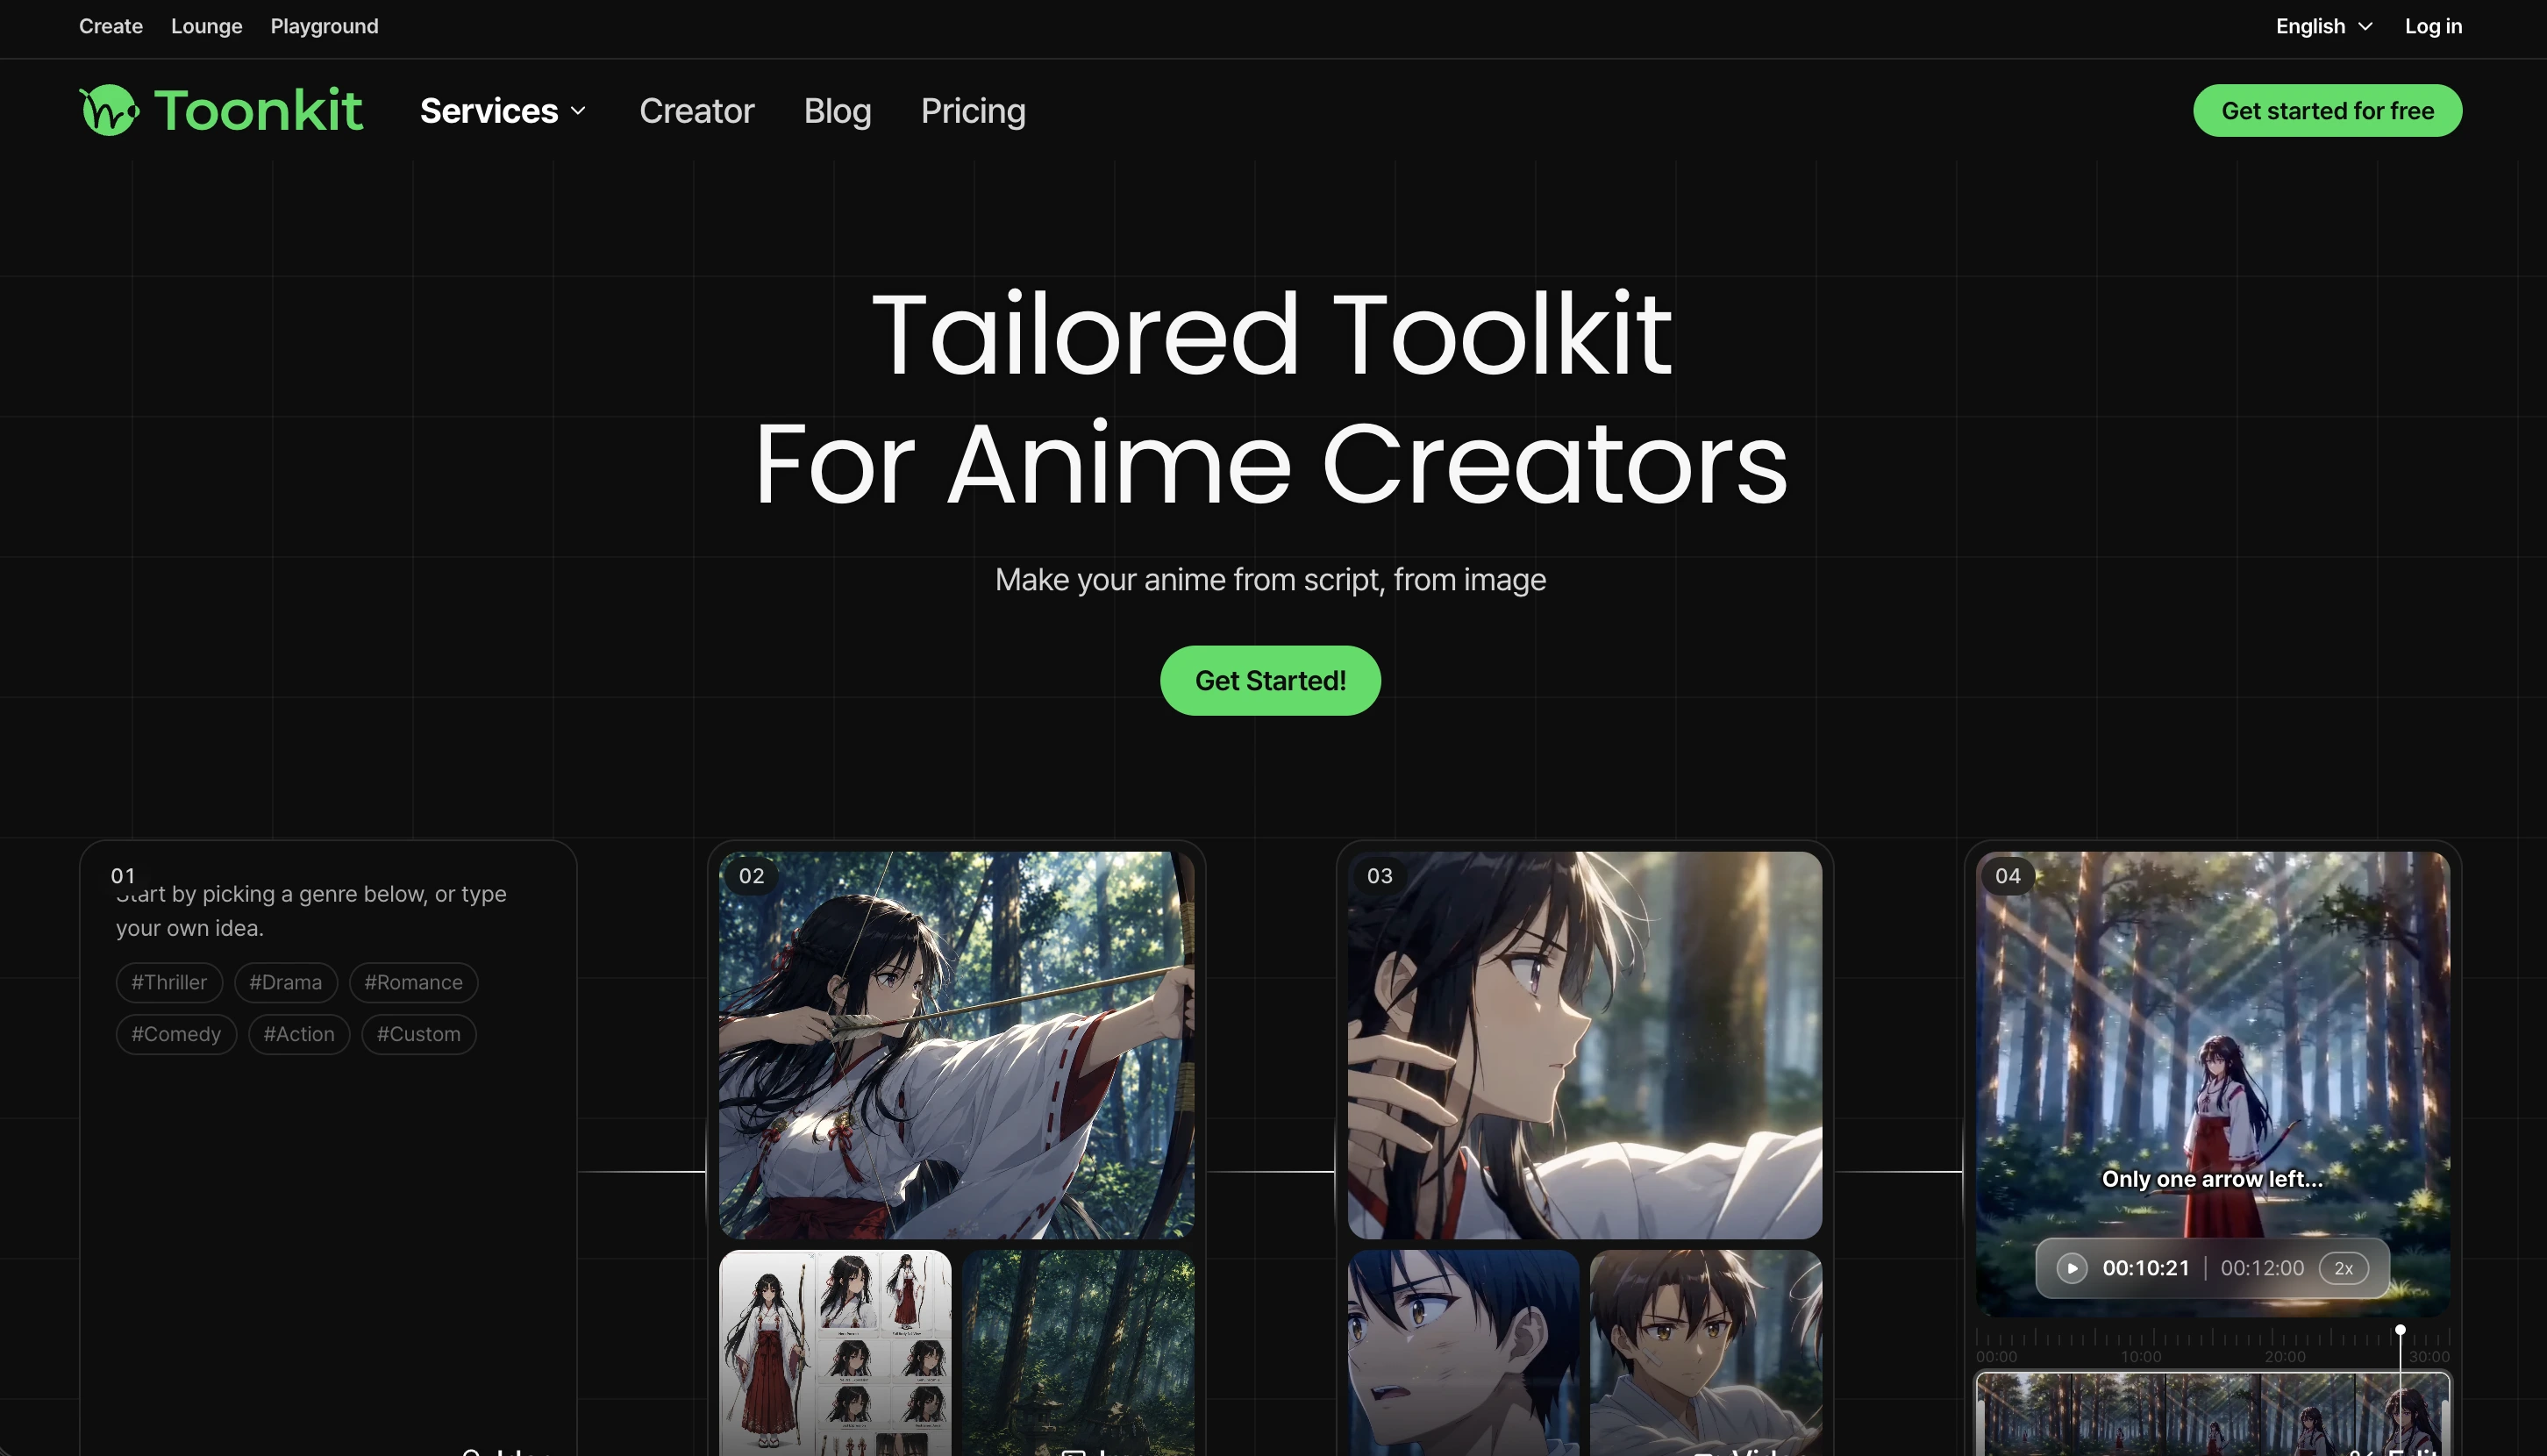Go to the Lounge page

coord(207,26)
